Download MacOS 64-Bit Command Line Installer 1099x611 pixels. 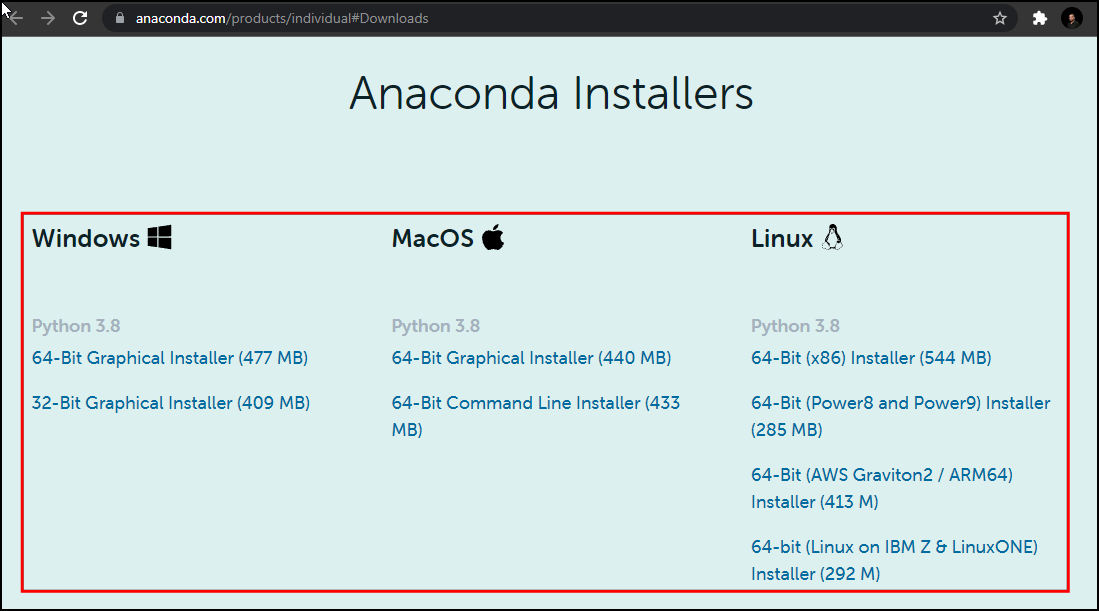(x=535, y=416)
